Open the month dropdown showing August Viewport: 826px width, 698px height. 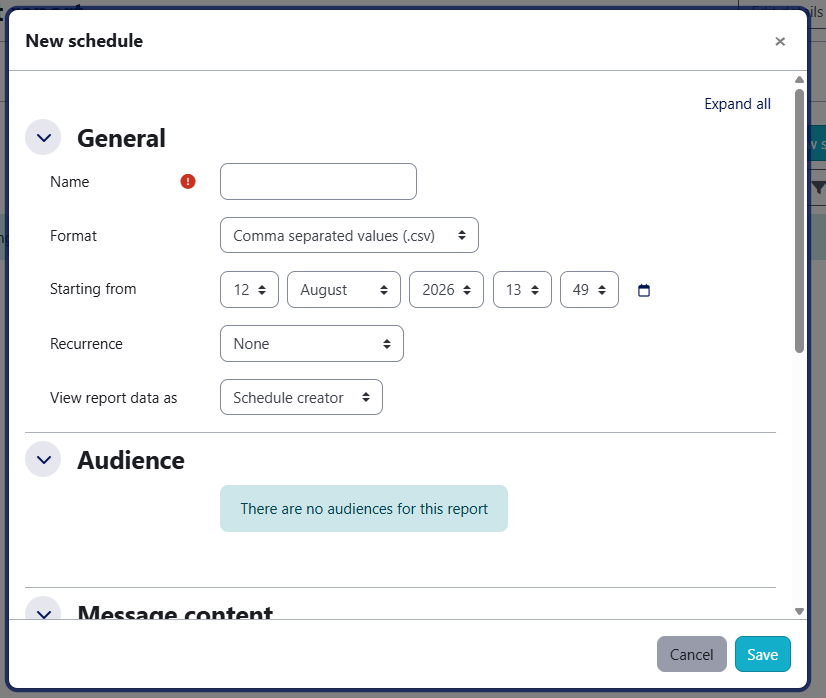(343, 290)
